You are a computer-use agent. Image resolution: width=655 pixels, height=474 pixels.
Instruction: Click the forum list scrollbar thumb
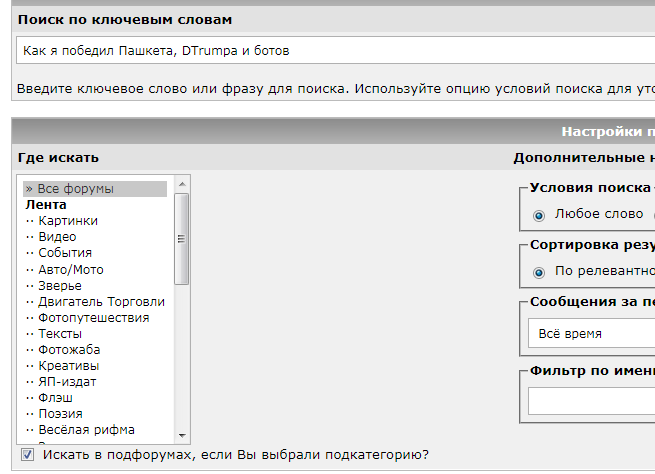[x=181, y=239]
